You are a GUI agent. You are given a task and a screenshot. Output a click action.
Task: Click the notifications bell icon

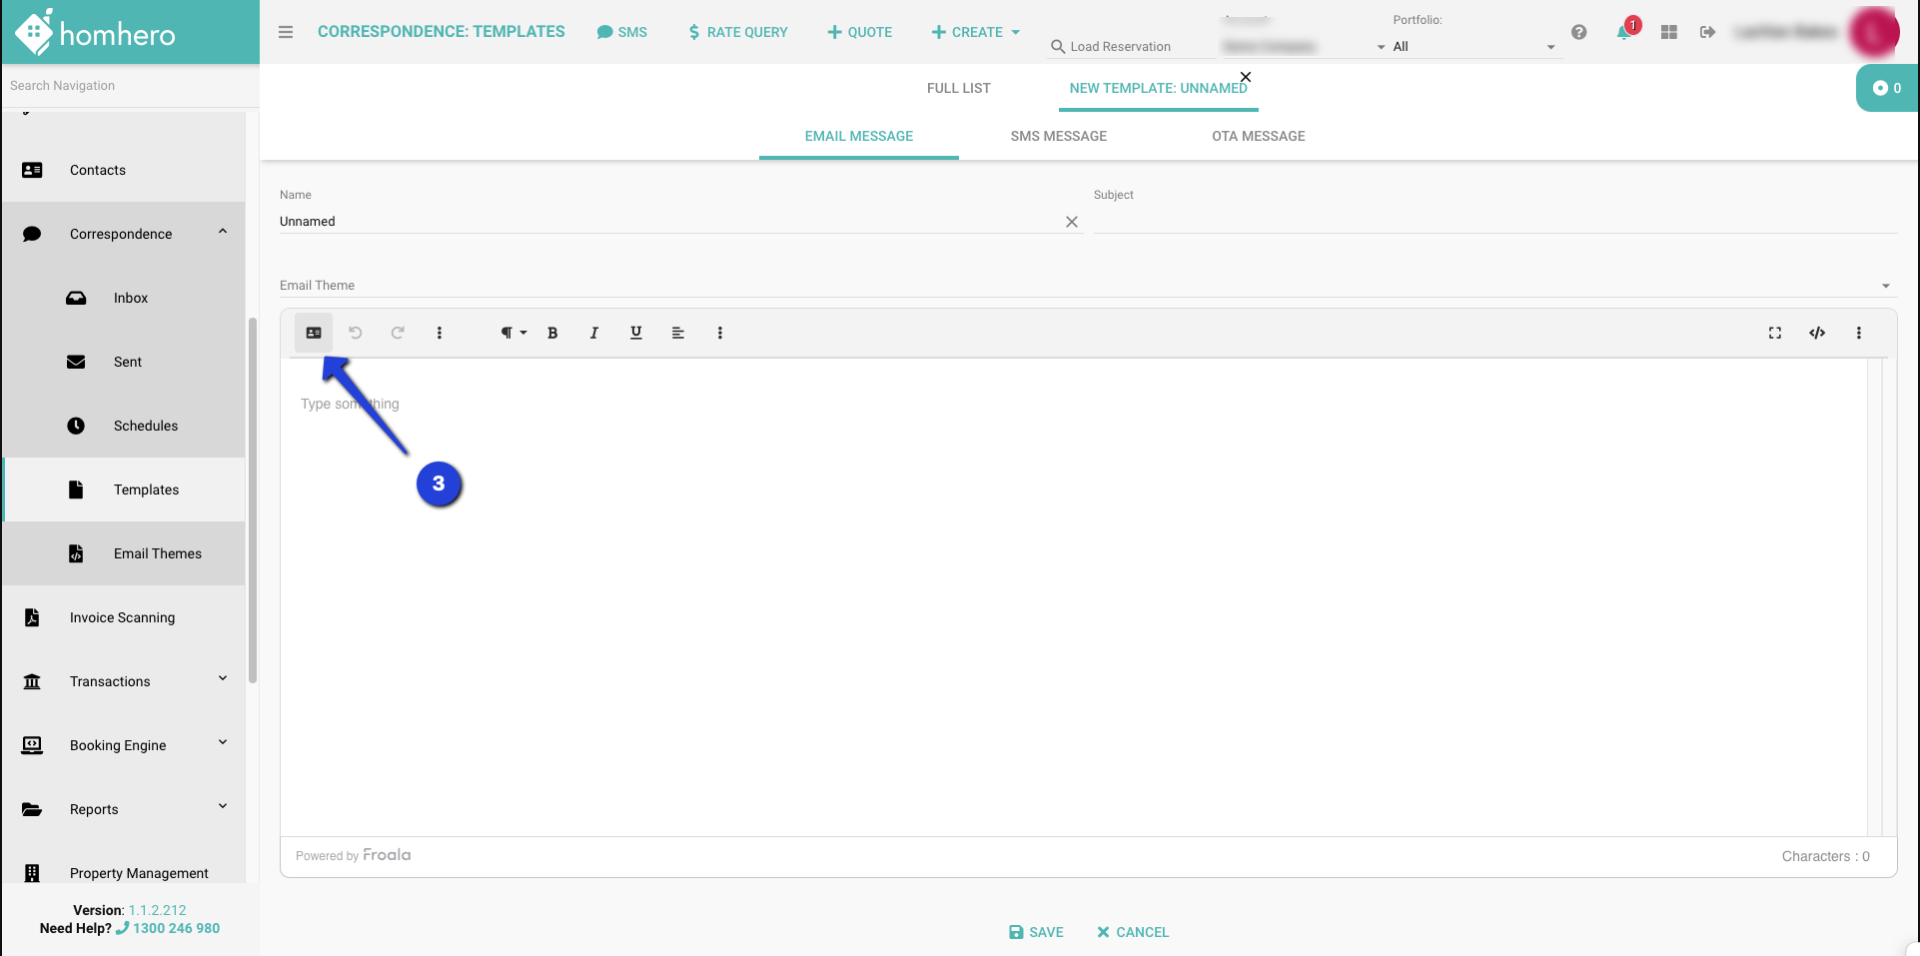(1623, 32)
